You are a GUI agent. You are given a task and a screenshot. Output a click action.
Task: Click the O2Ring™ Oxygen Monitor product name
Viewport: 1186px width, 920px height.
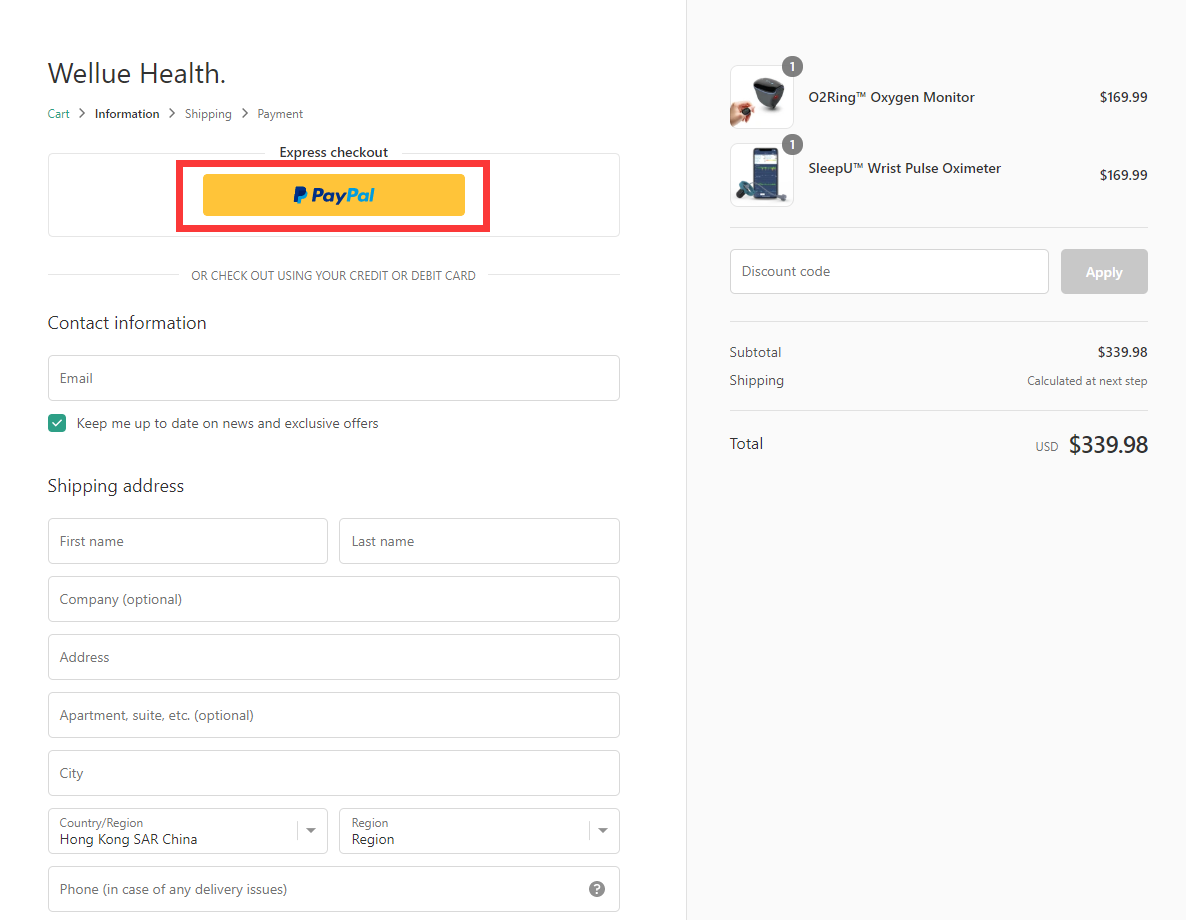tap(891, 97)
